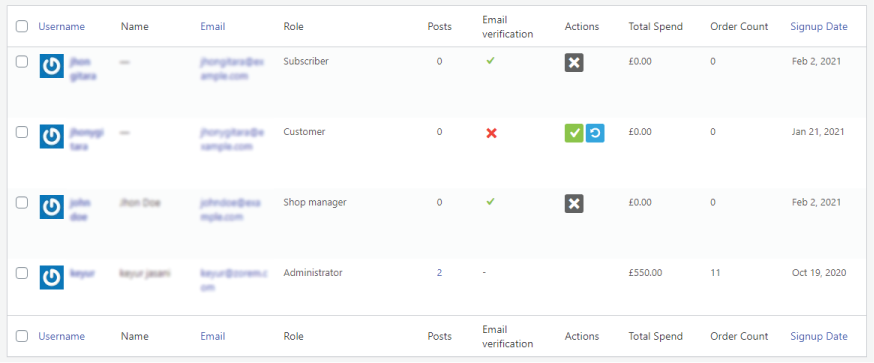Screen dimensions: 874x363
Task: Click the Jhon Doe name cell
Action: [140, 203]
